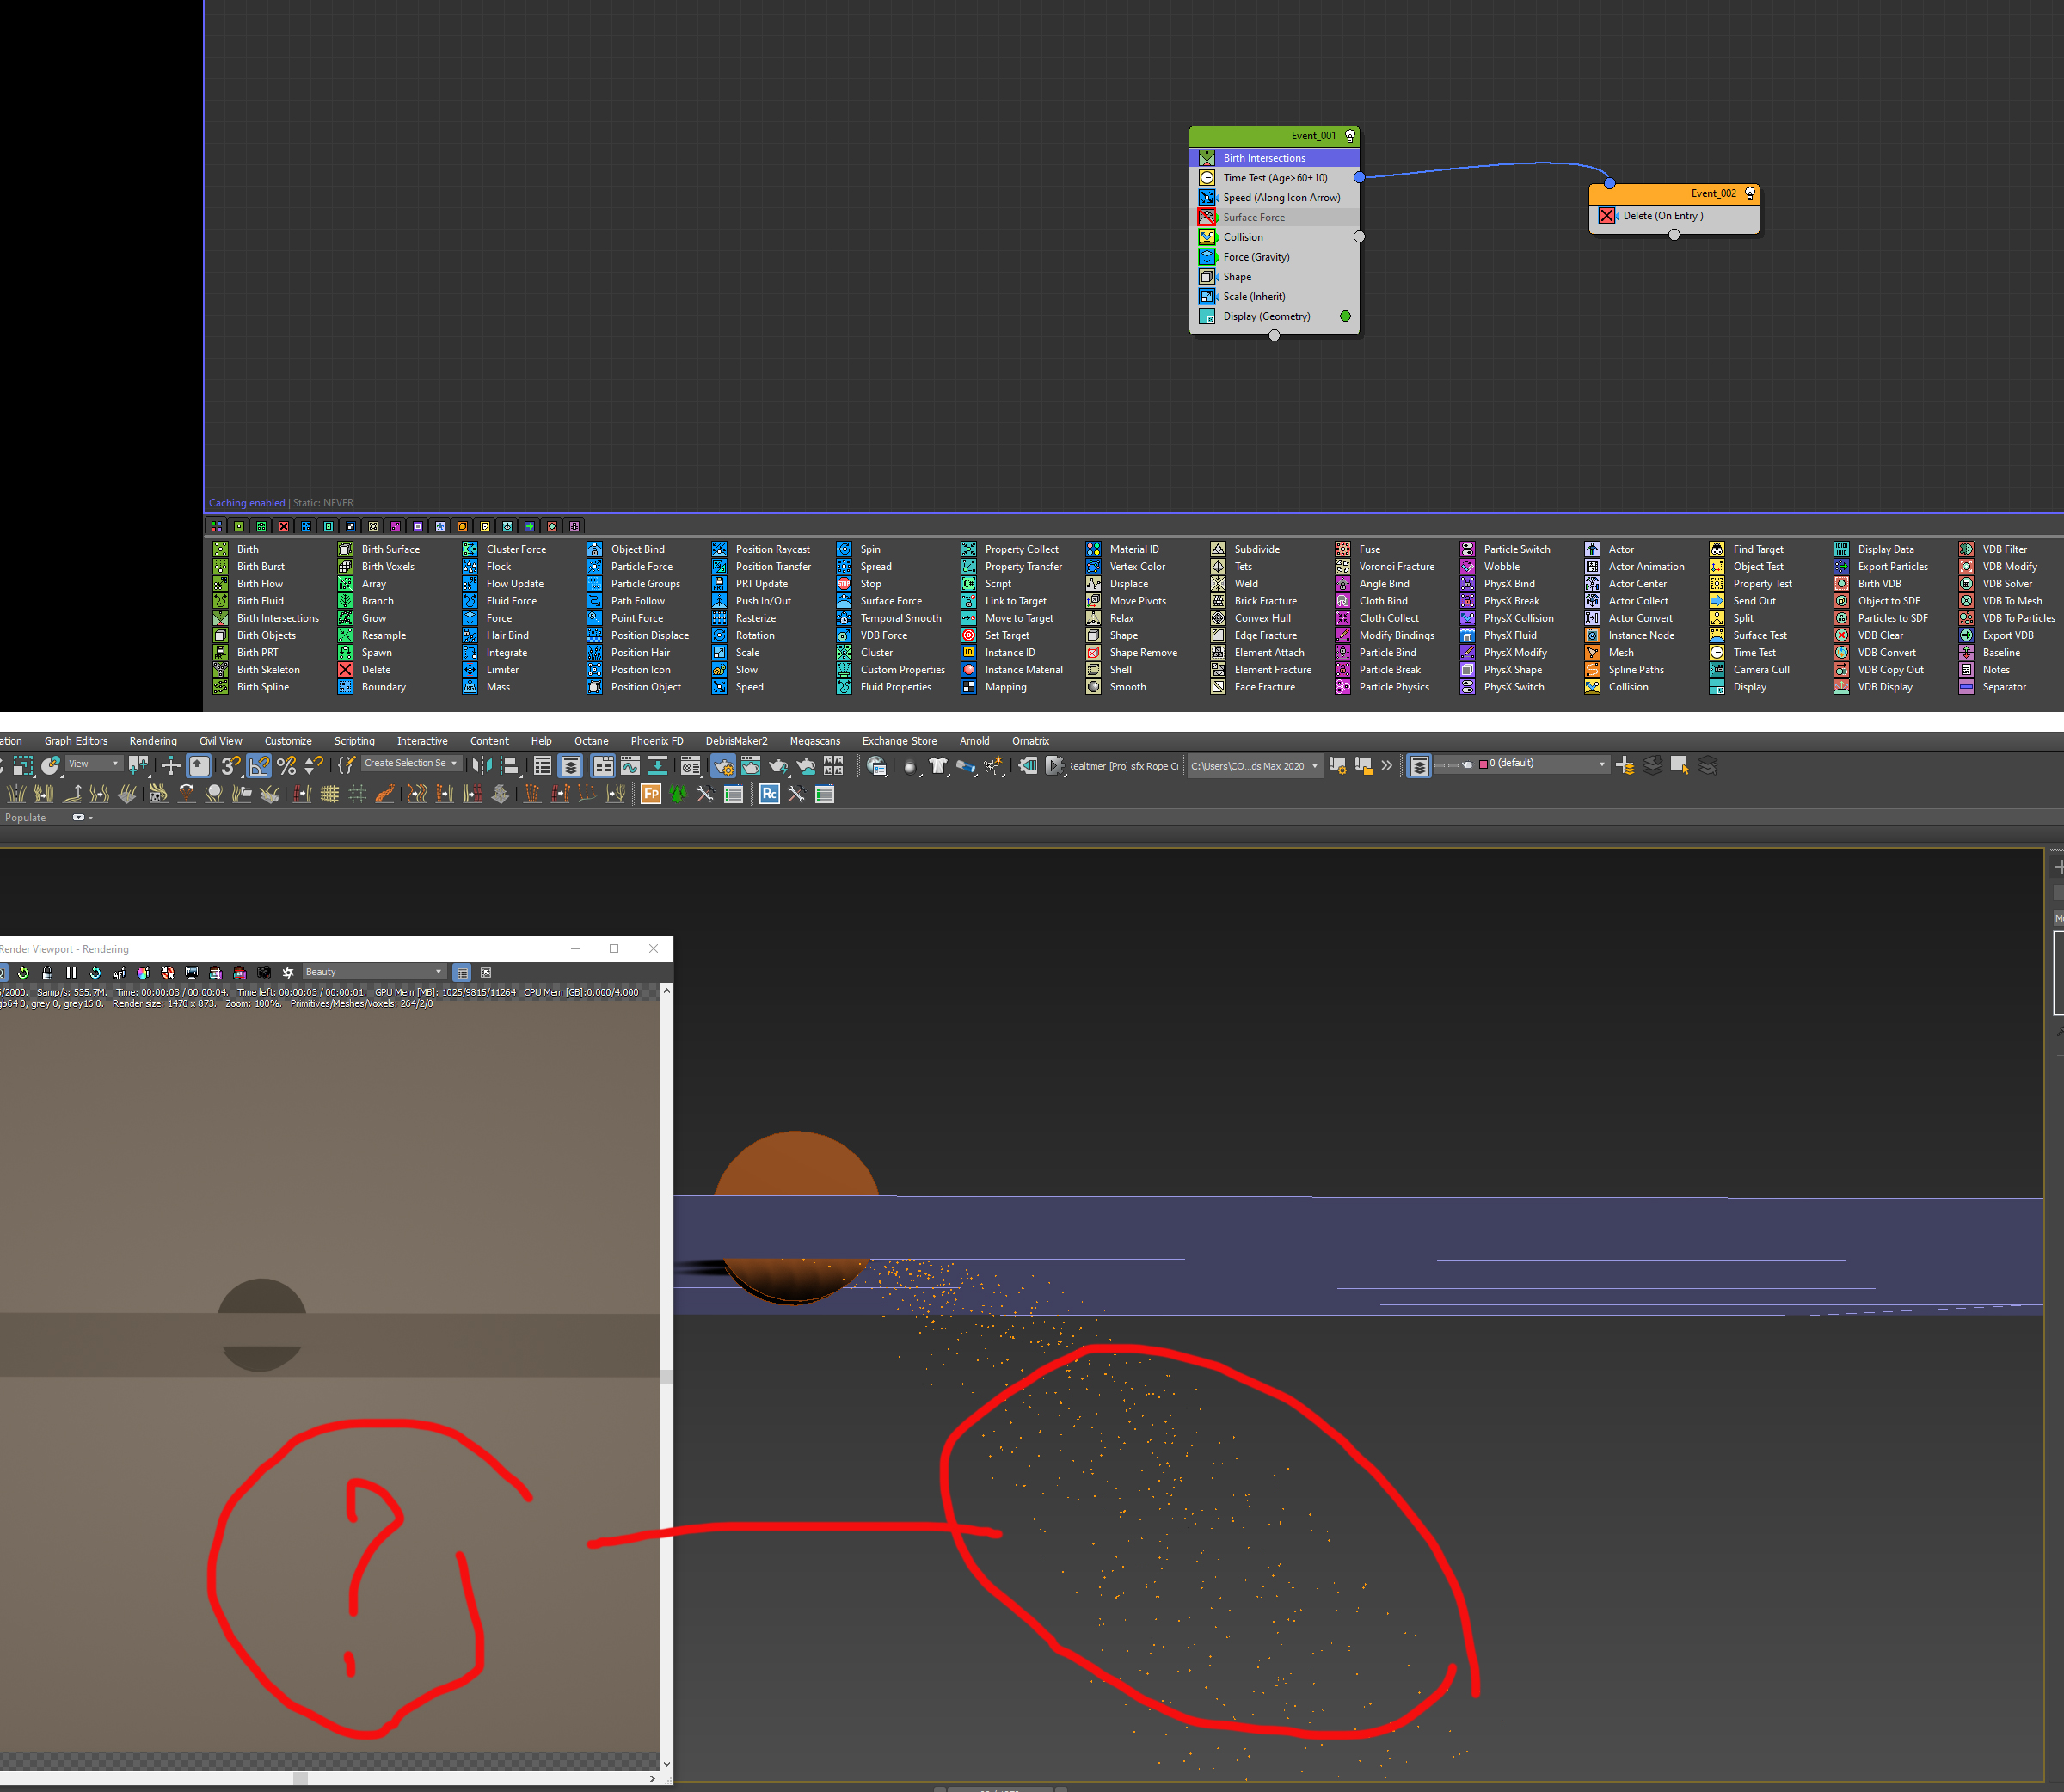Open the Phoenix FD menu
The image size is (2064, 1792).
656,741
